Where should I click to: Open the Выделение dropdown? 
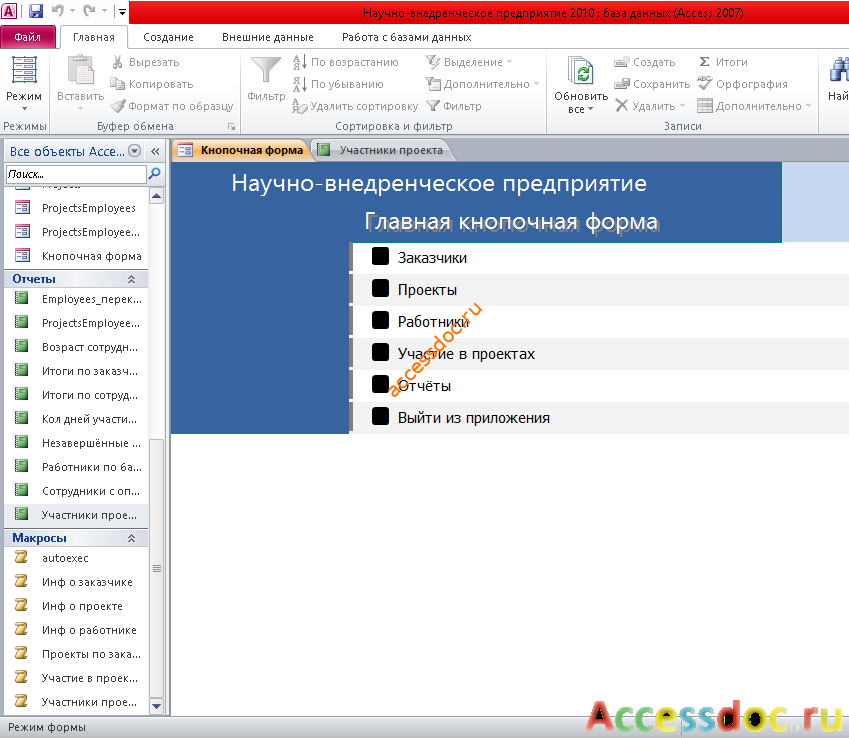468,62
